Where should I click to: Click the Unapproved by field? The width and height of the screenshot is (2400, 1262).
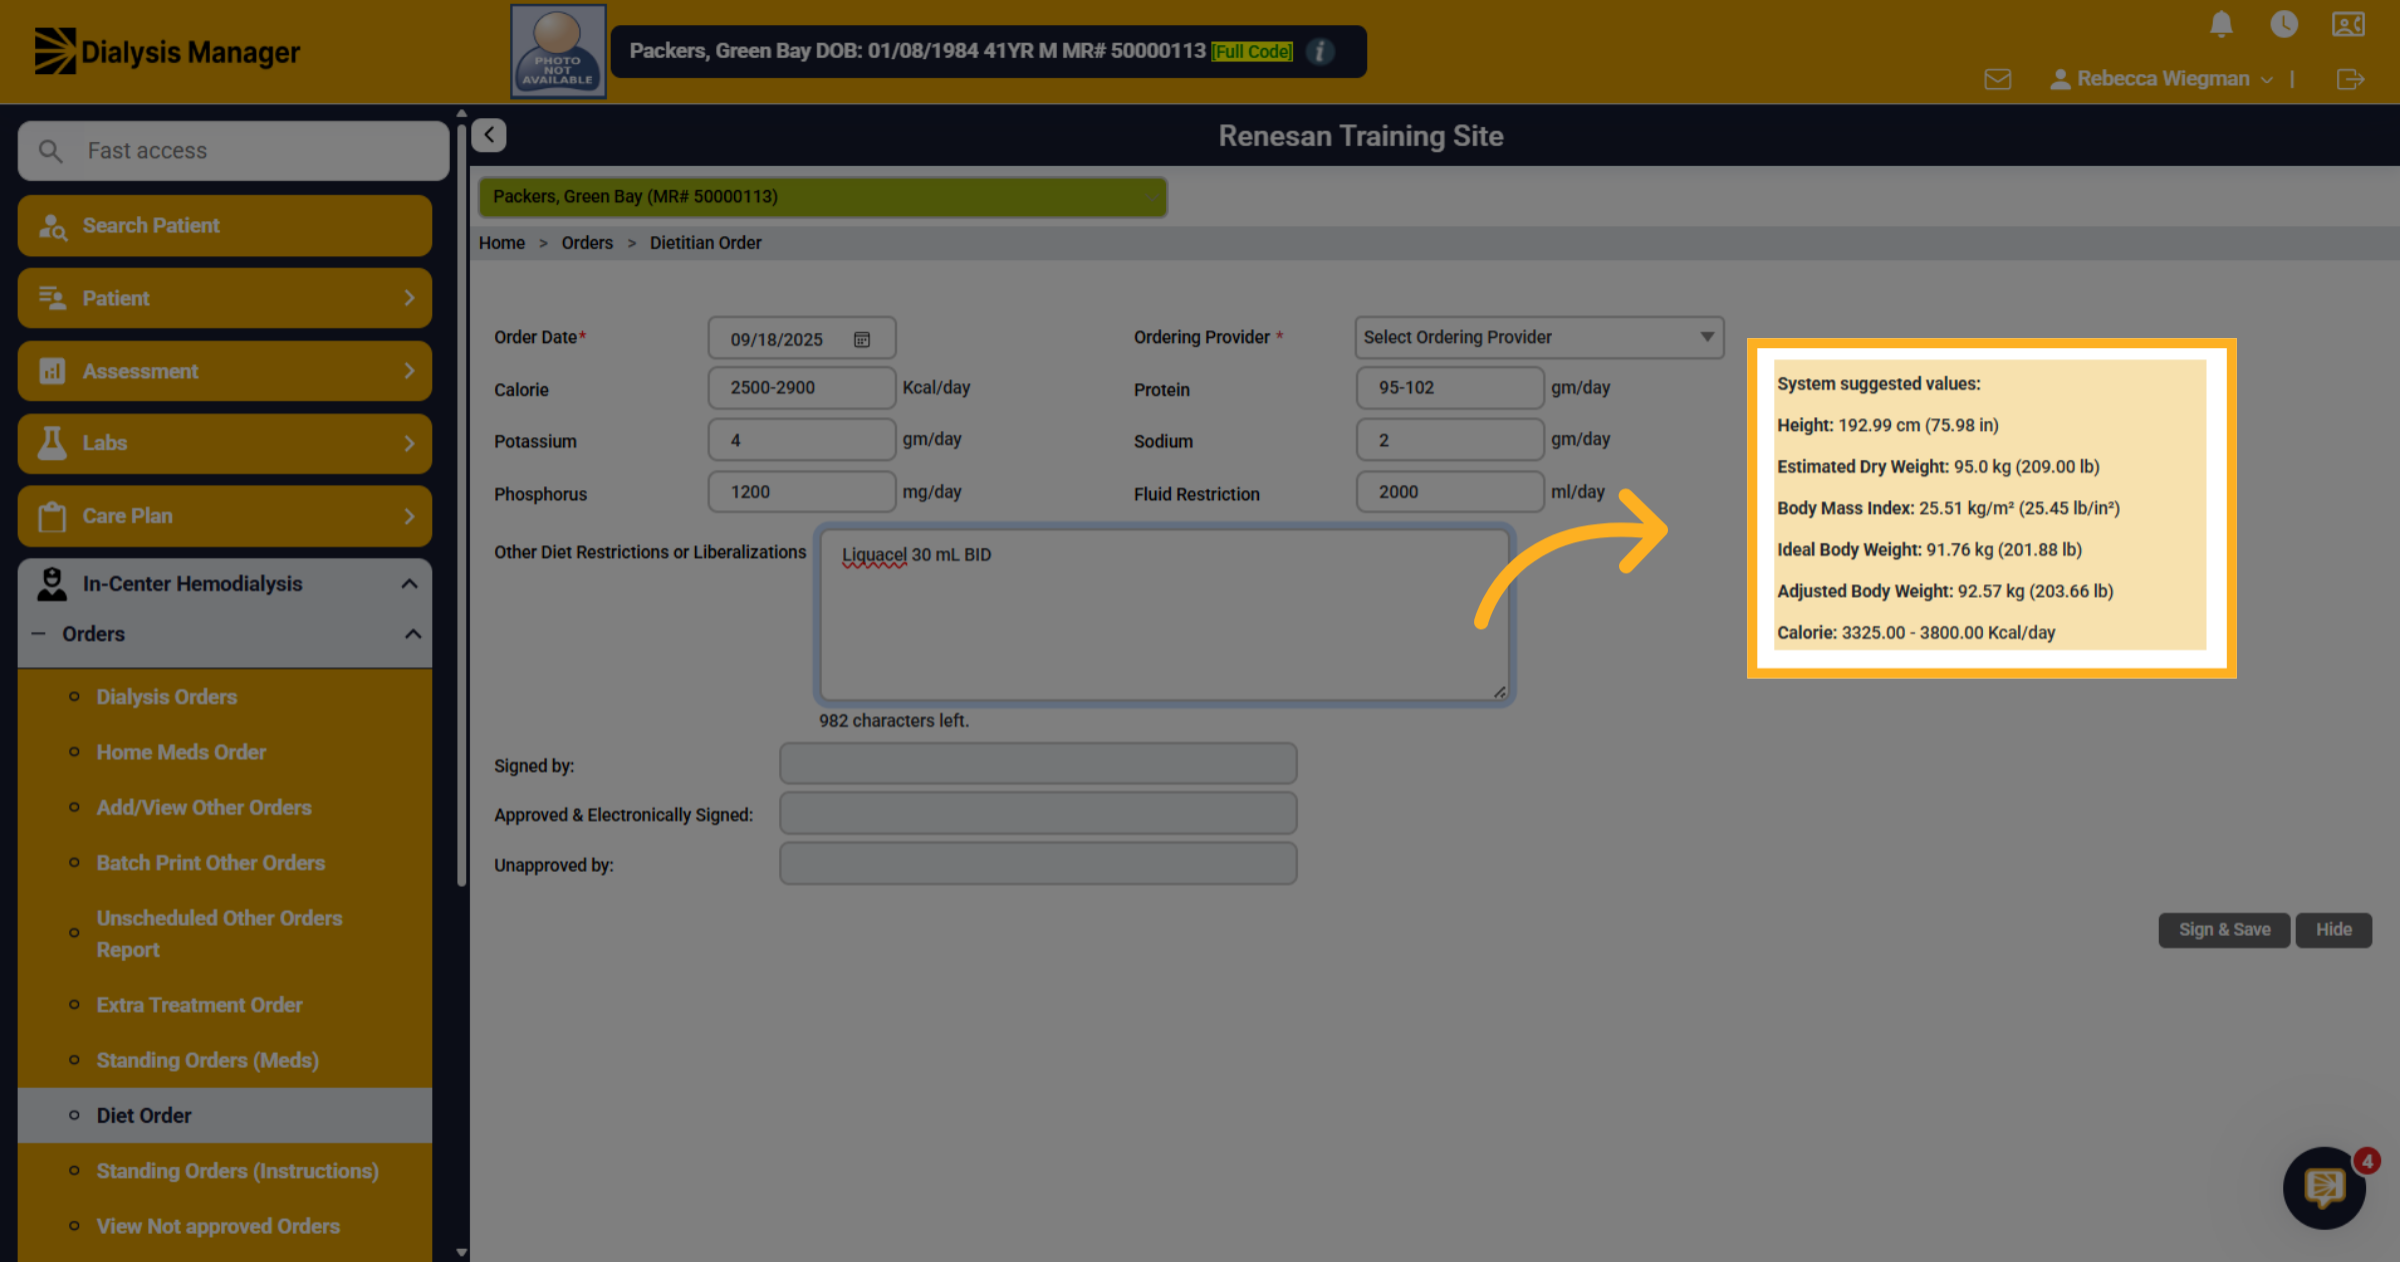(x=1038, y=864)
